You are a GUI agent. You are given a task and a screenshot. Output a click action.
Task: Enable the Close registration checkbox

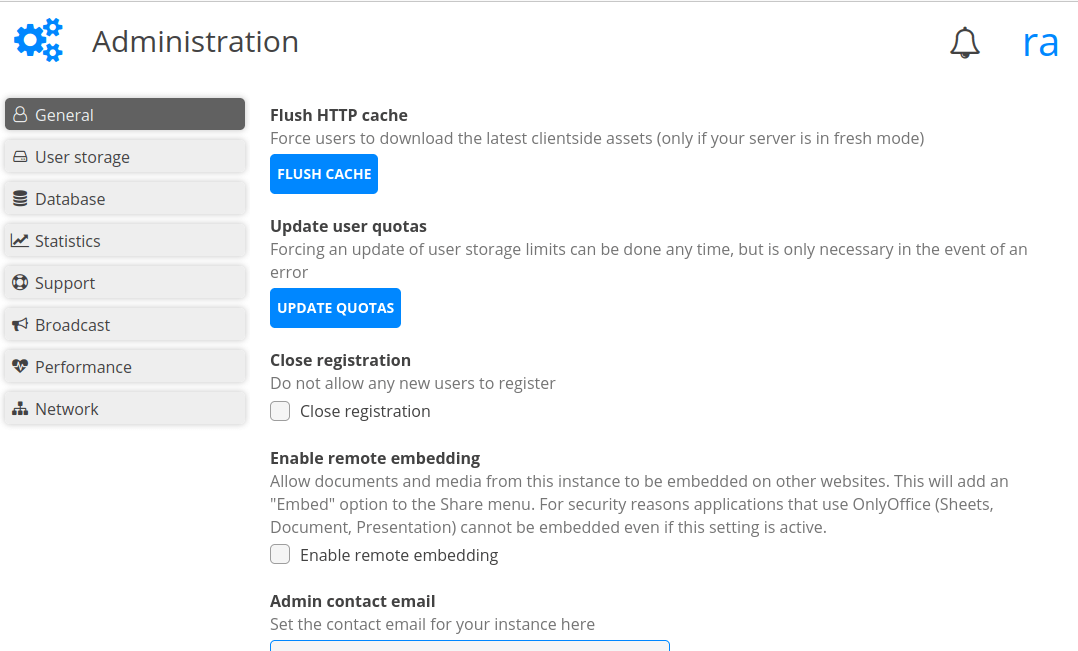(280, 411)
